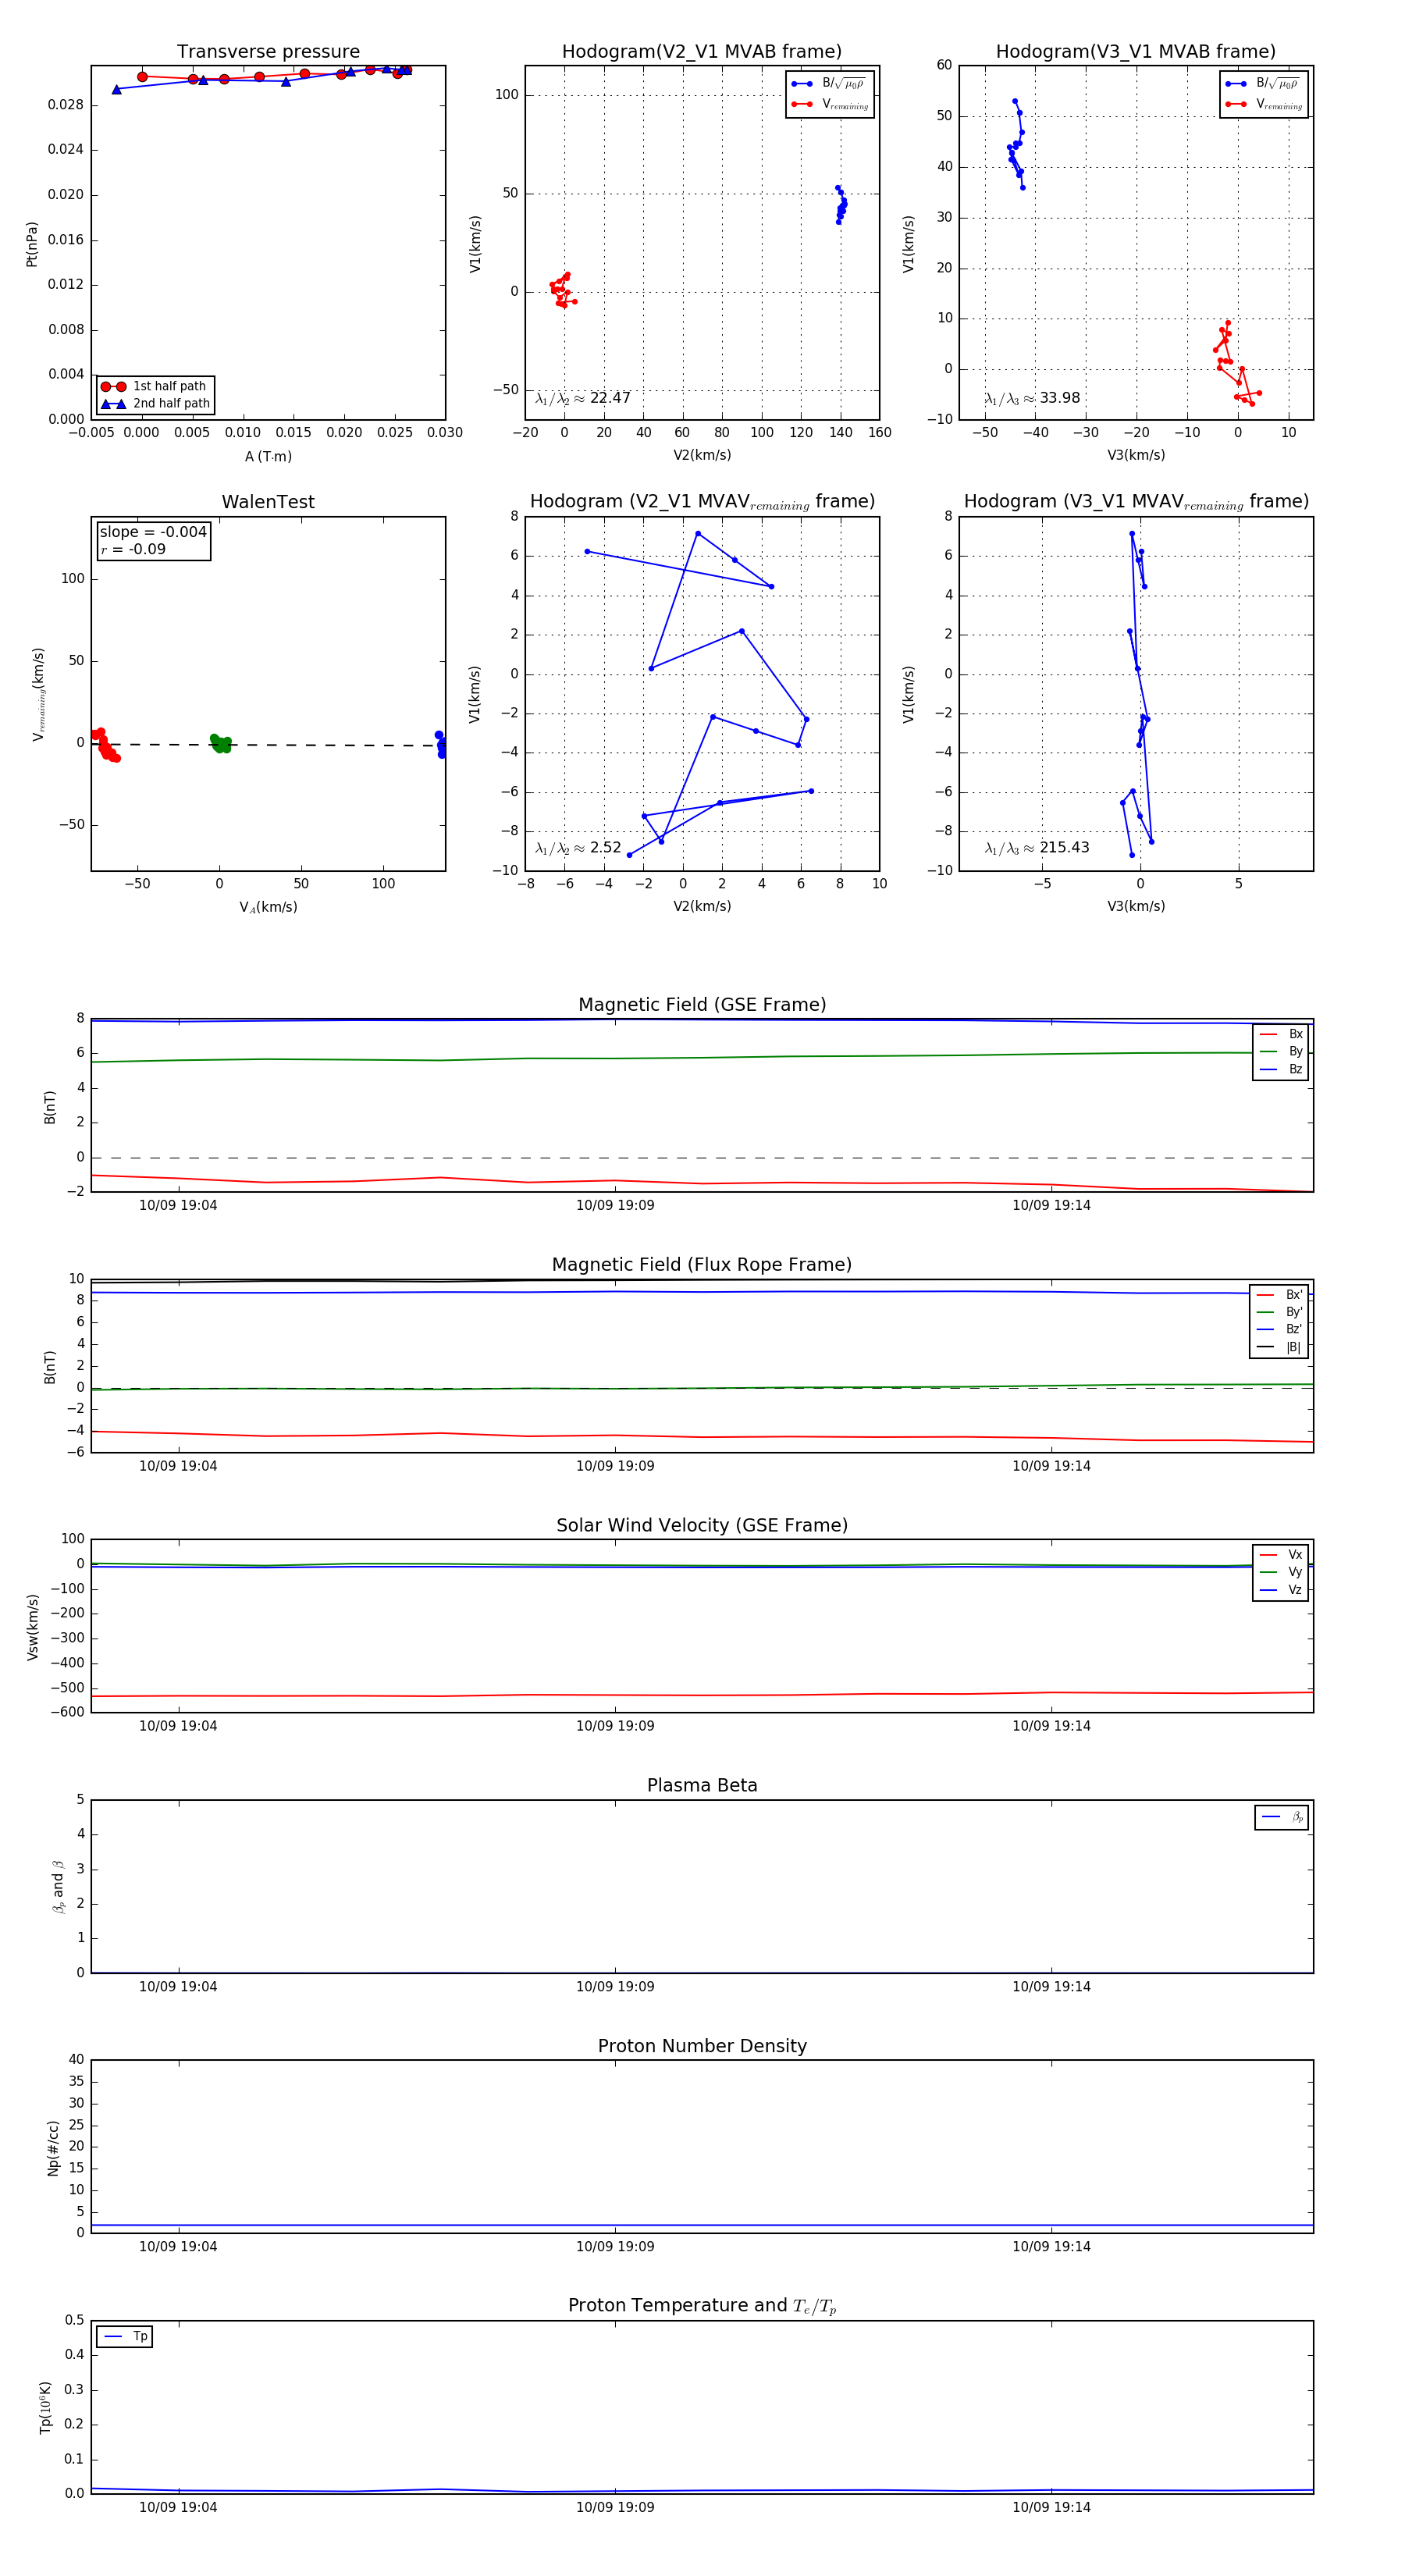
Task: Click the "|B|" legend entry in Flux Rope plot
Action: pos(1279,1348)
